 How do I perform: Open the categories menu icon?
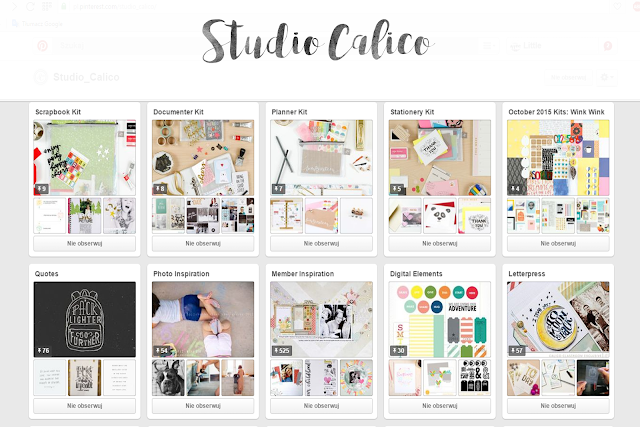pyautogui.click(x=488, y=46)
